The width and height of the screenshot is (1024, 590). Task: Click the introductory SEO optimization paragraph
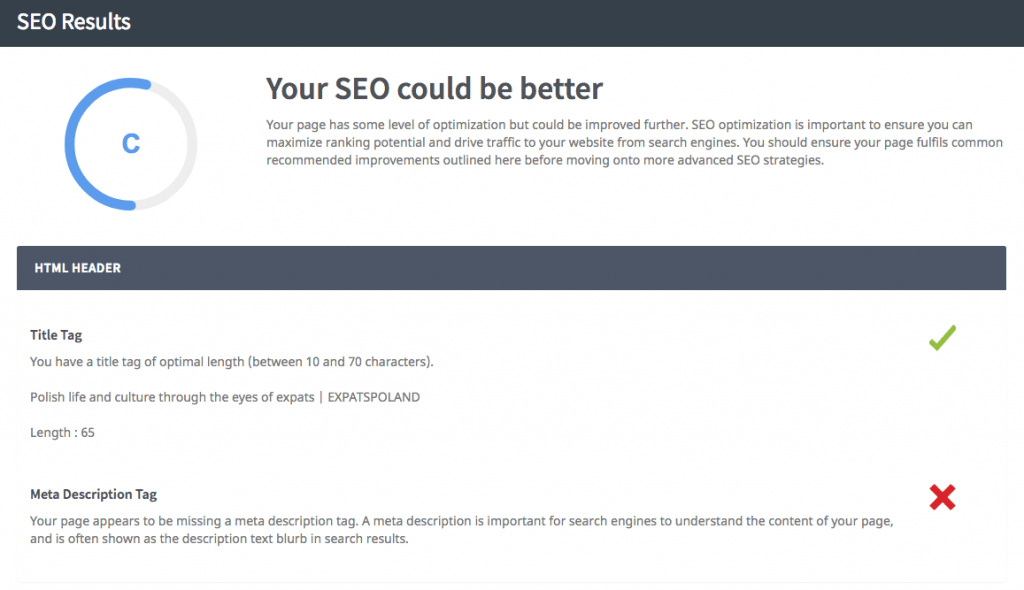click(x=633, y=142)
